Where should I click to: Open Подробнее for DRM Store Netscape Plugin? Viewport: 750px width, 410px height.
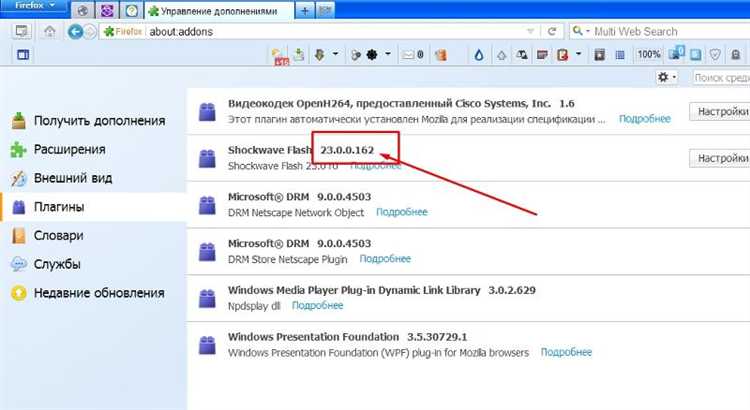(x=385, y=259)
